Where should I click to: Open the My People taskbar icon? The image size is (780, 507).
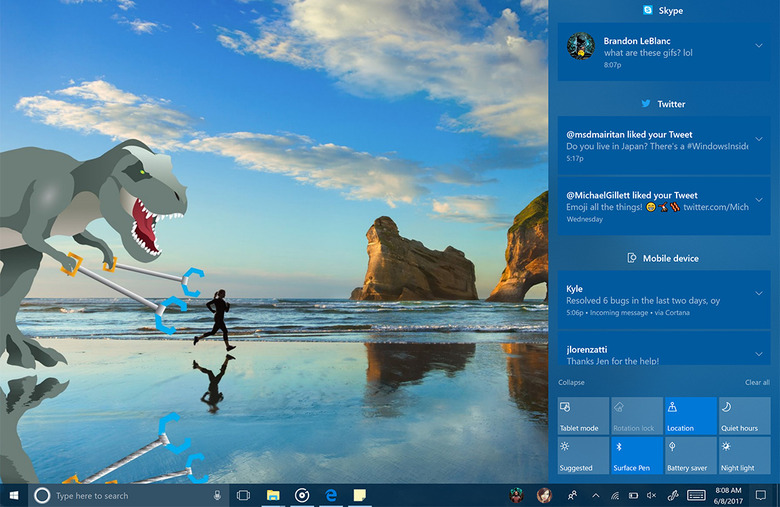[572, 495]
